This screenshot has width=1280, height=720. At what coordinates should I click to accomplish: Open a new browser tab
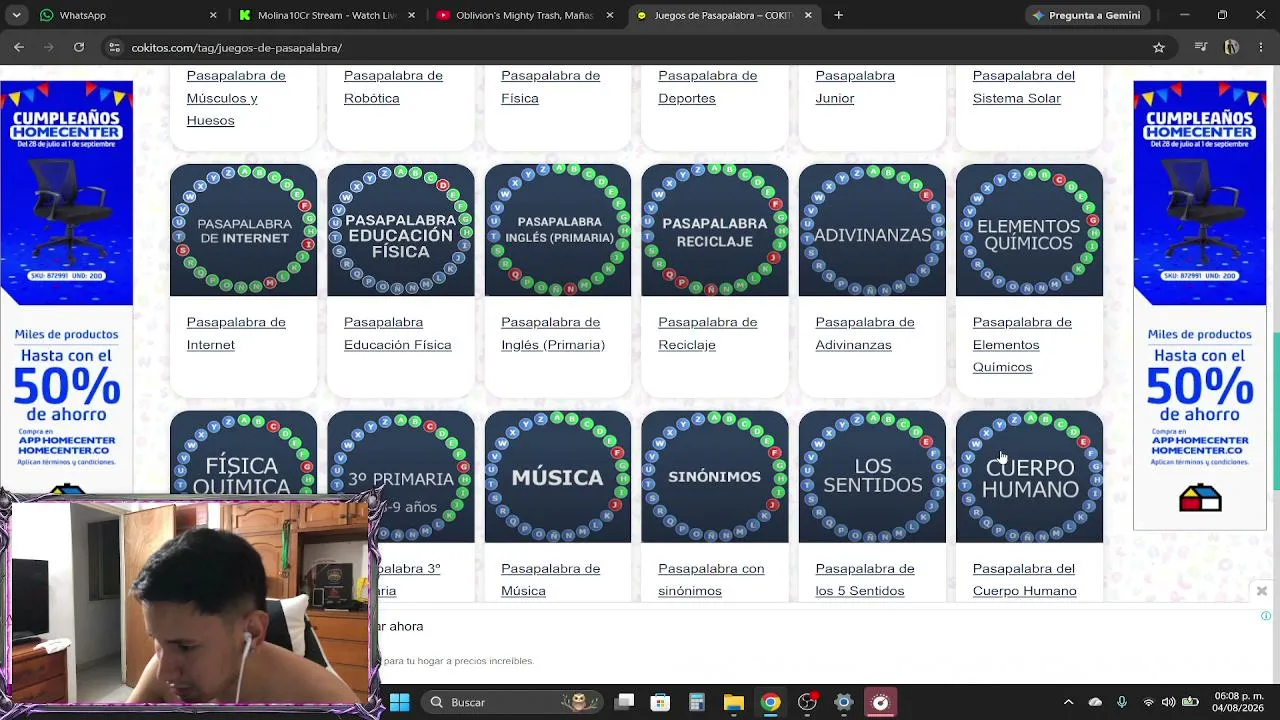(839, 15)
